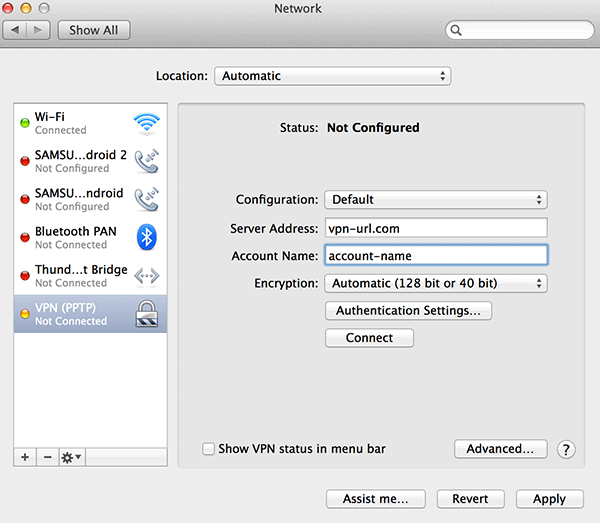Select VPN (PPTP) service

[x=91, y=314]
